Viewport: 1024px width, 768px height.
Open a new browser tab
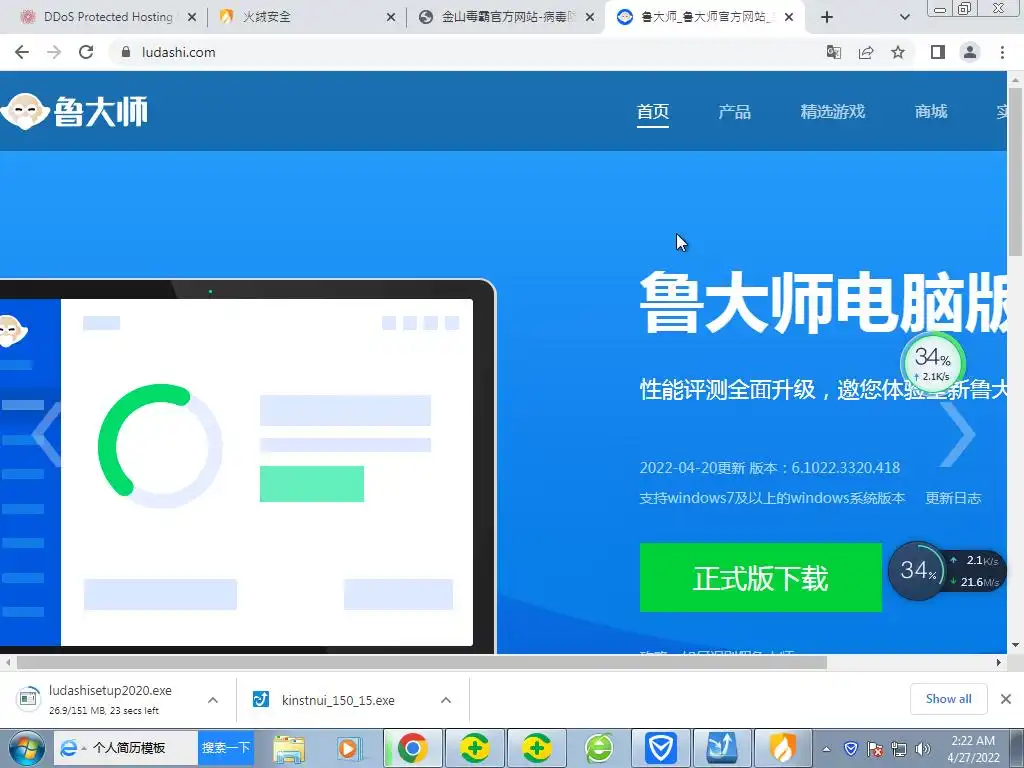827,17
